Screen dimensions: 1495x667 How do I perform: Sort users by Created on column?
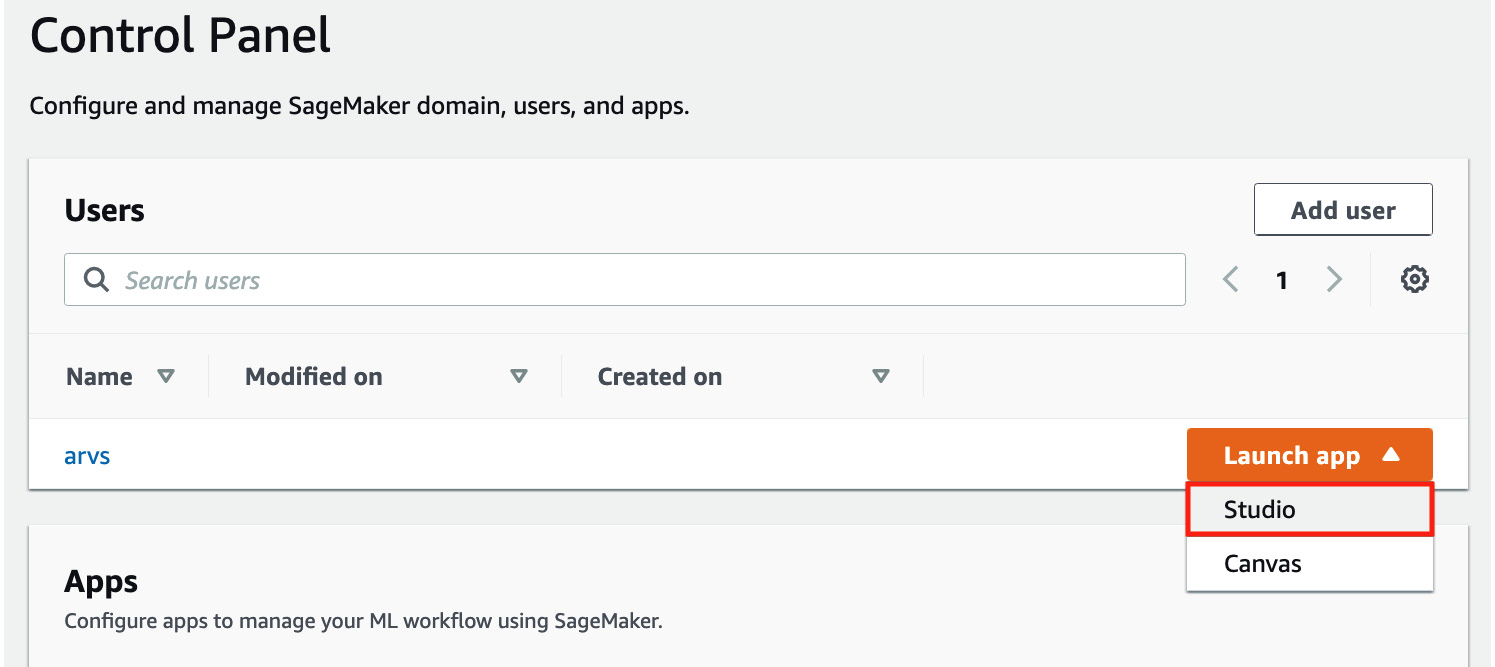coord(880,376)
